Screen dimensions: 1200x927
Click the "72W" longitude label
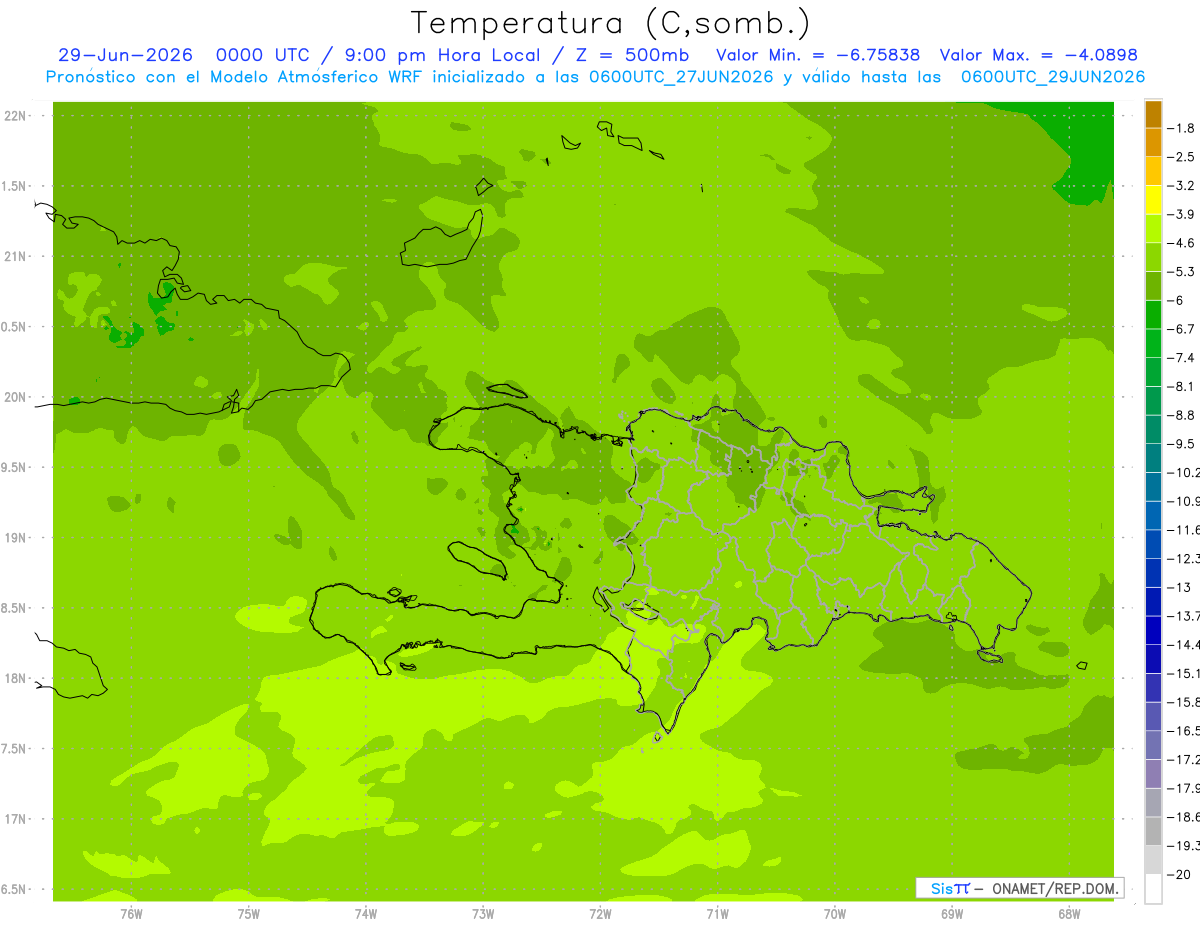pyautogui.click(x=600, y=913)
